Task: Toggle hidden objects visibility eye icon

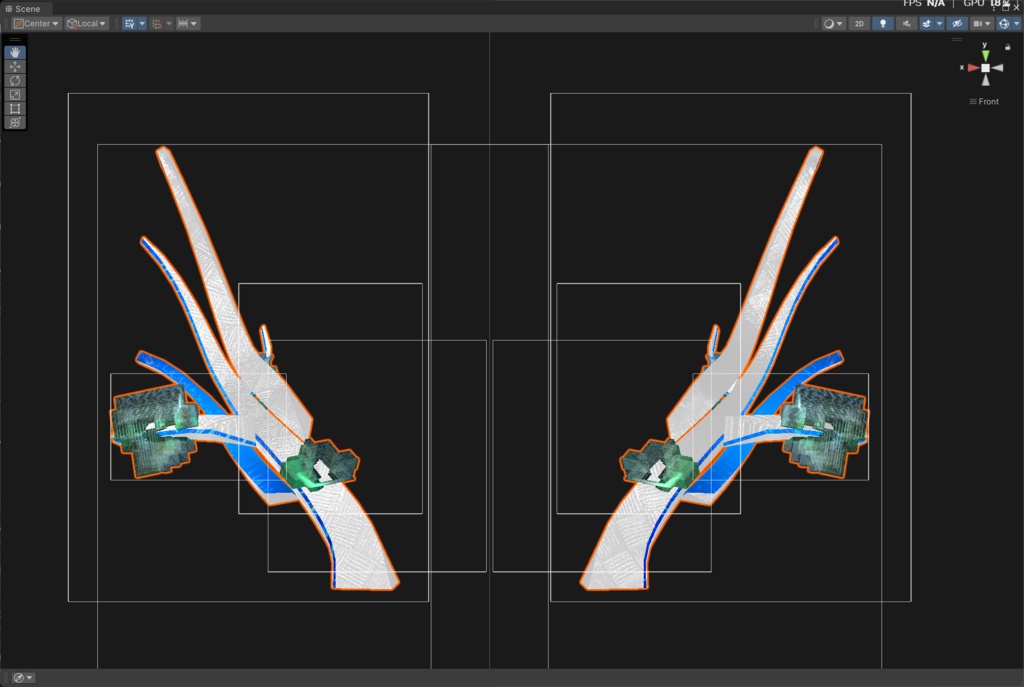Action: pyautogui.click(x=957, y=24)
